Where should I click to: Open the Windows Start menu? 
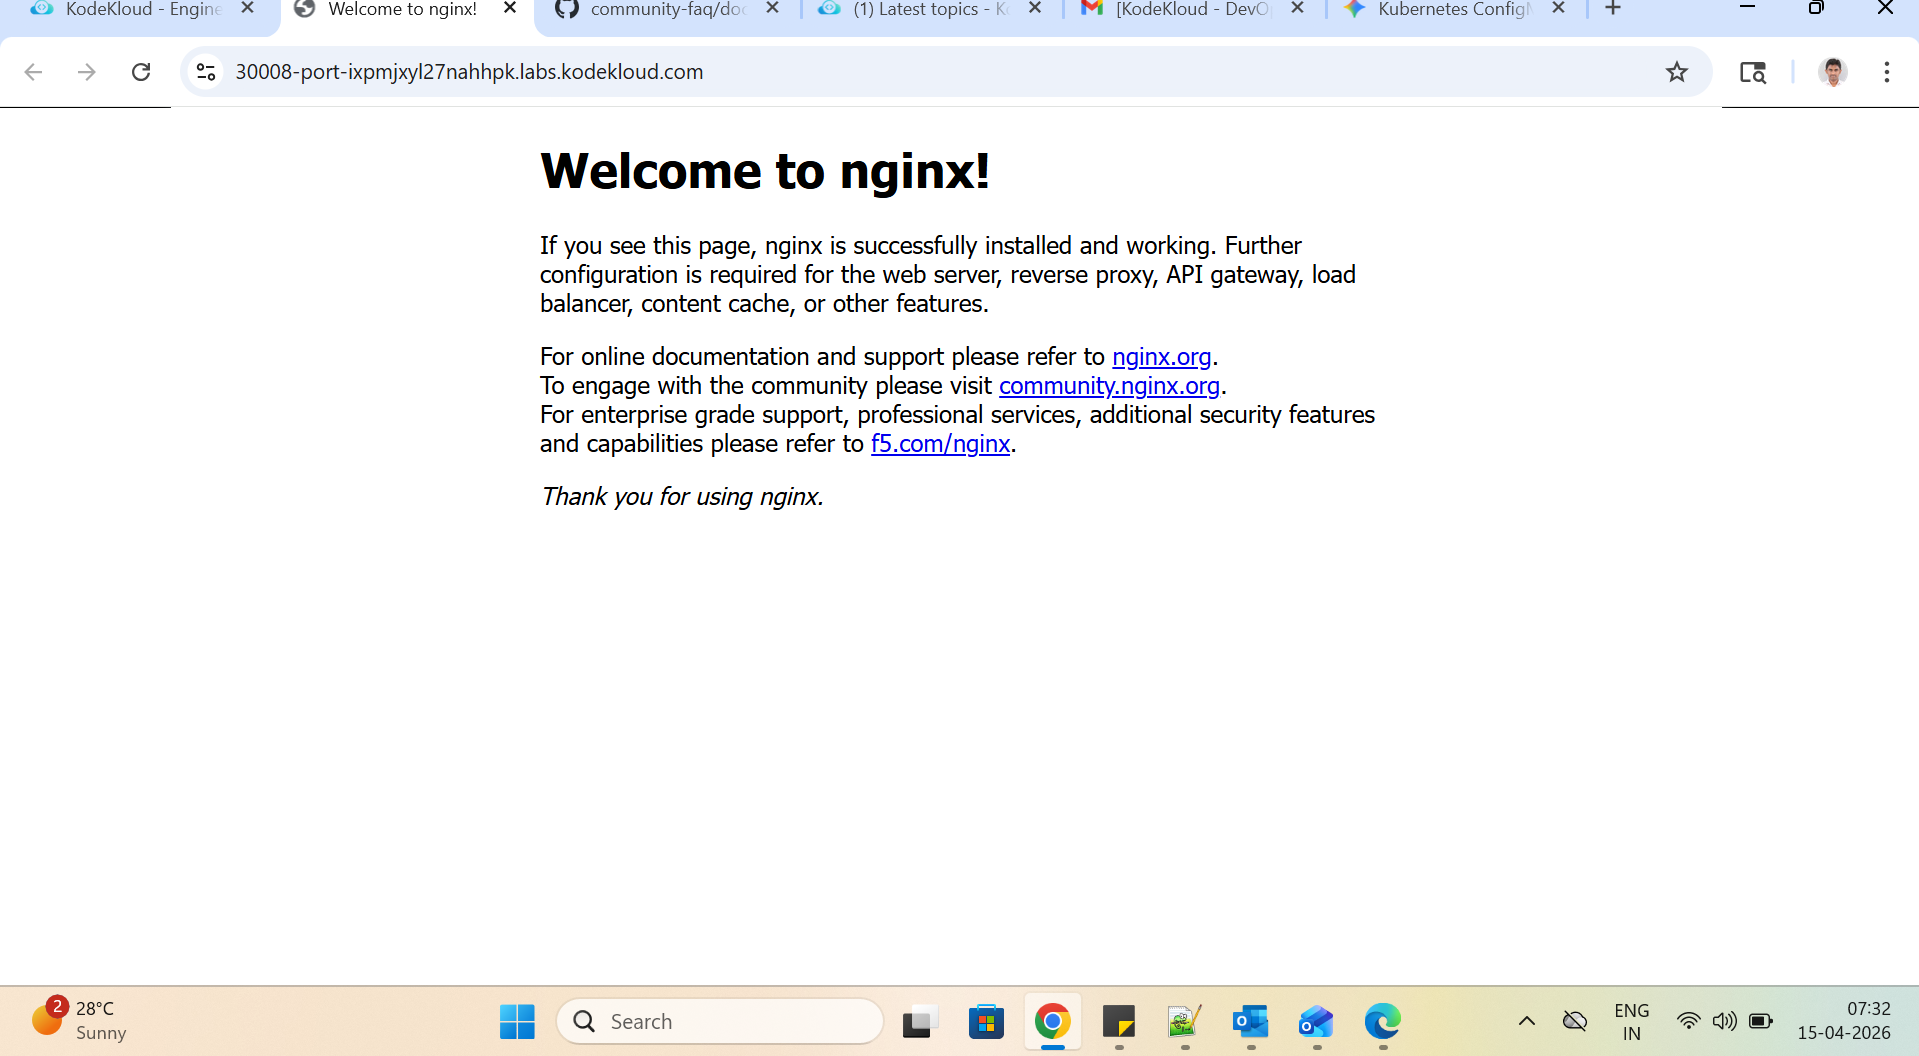(517, 1021)
